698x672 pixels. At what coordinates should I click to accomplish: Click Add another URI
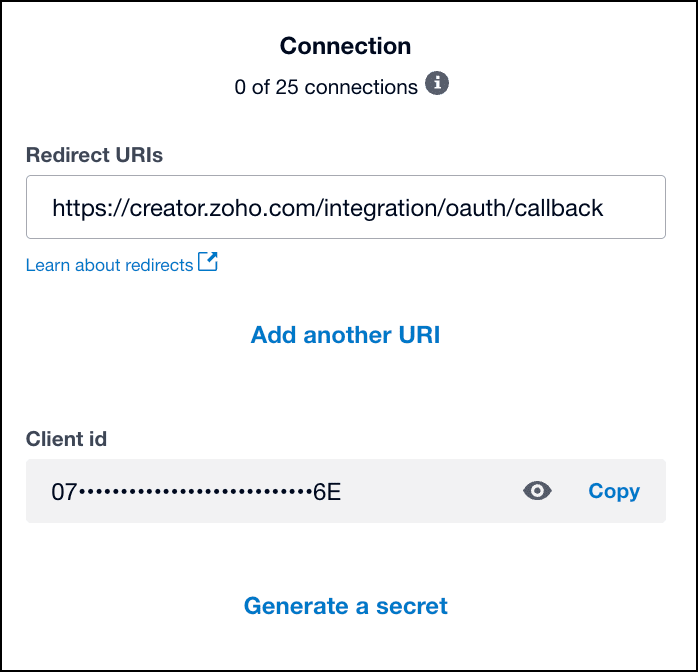click(x=345, y=335)
